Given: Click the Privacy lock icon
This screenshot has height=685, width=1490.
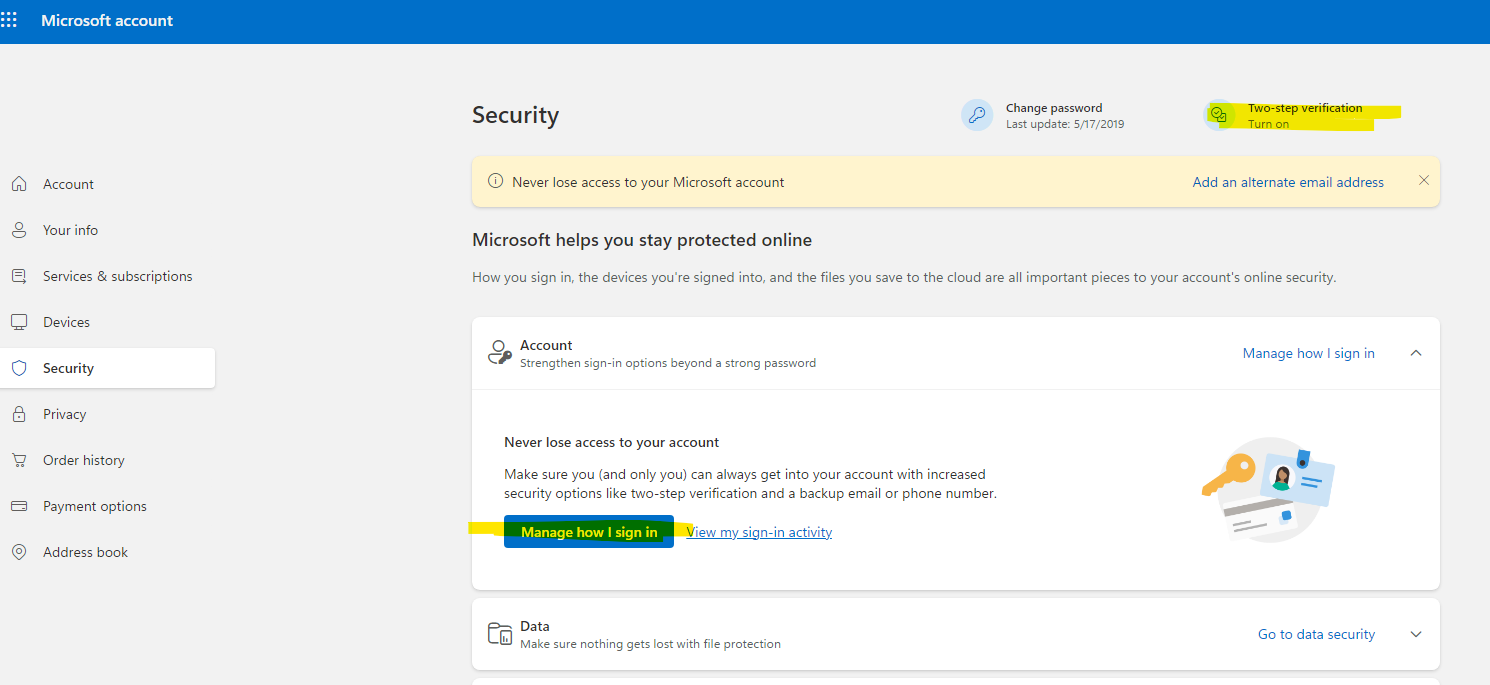Looking at the screenshot, I should 19,414.
